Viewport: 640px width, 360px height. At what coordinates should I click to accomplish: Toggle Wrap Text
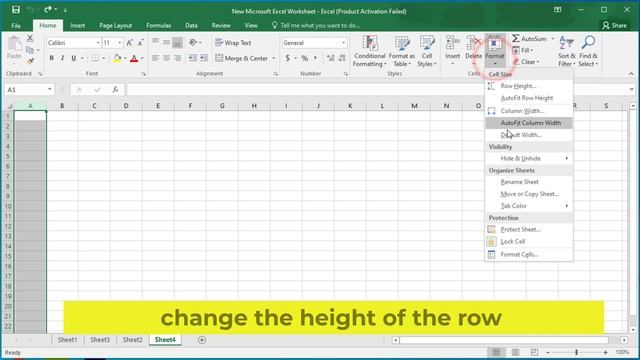233,42
